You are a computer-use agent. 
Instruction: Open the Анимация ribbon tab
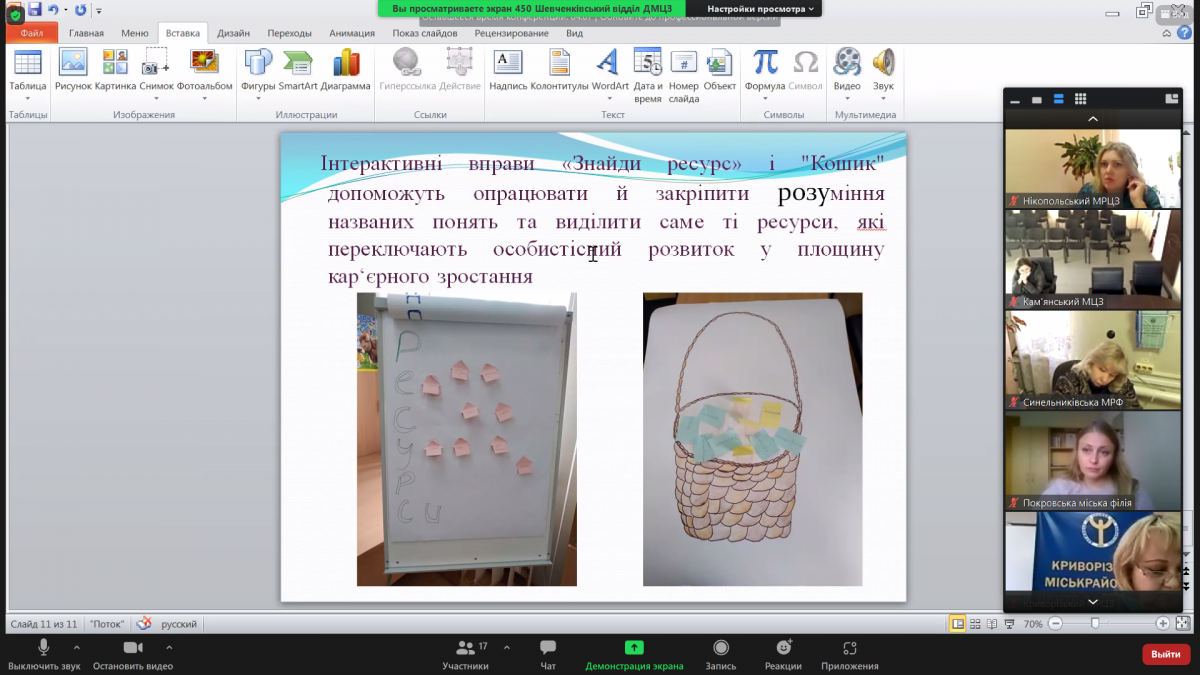[351, 33]
